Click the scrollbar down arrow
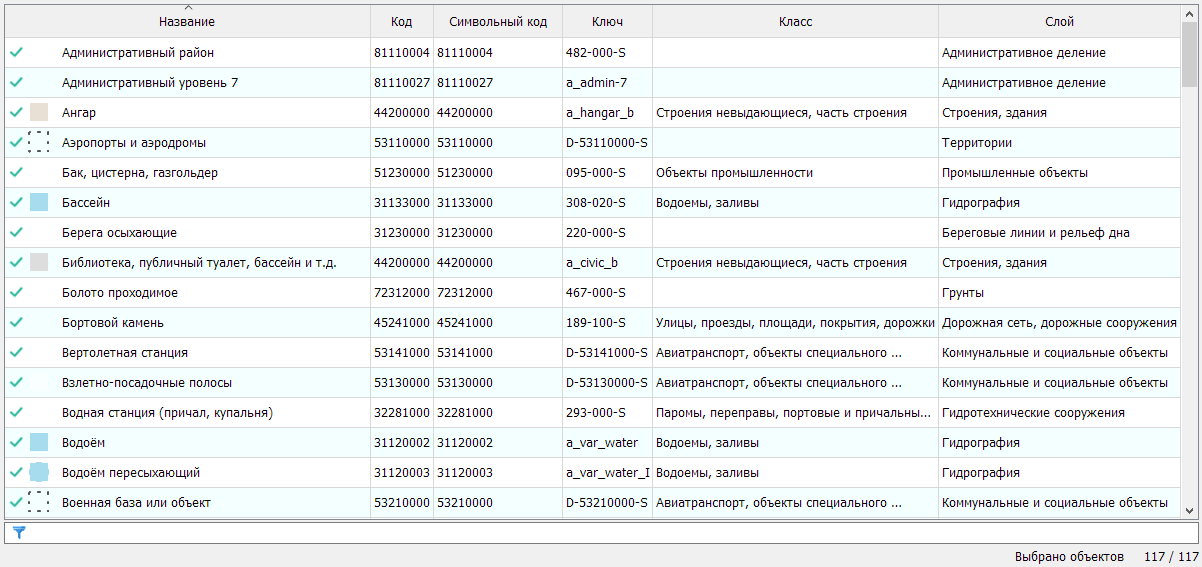 (x=1189, y=510)
